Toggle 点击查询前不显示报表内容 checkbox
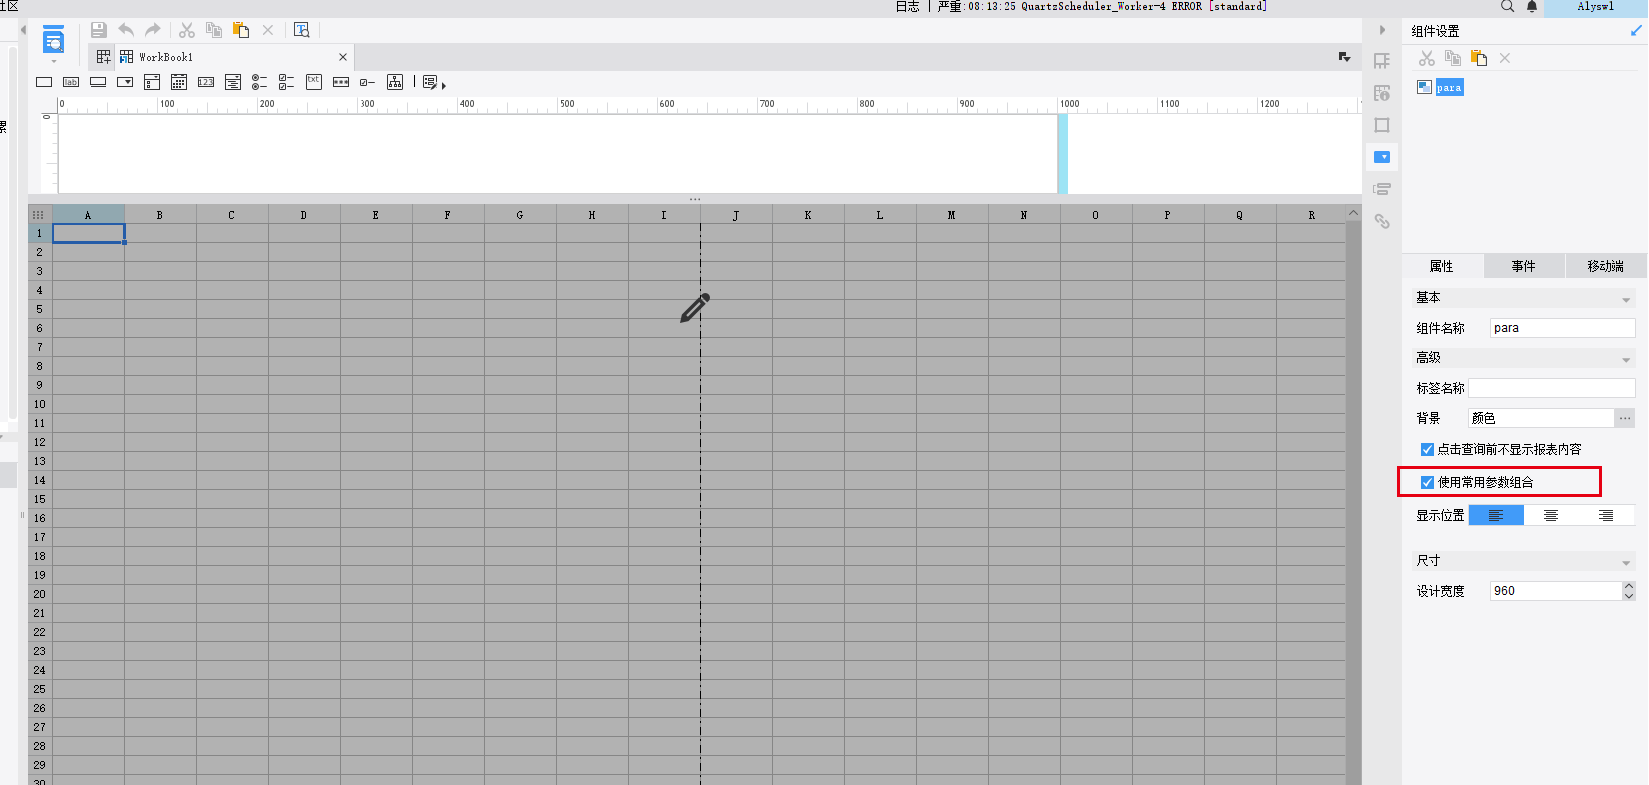The width and height of the screenshot is (1649, 785). 1427,450
